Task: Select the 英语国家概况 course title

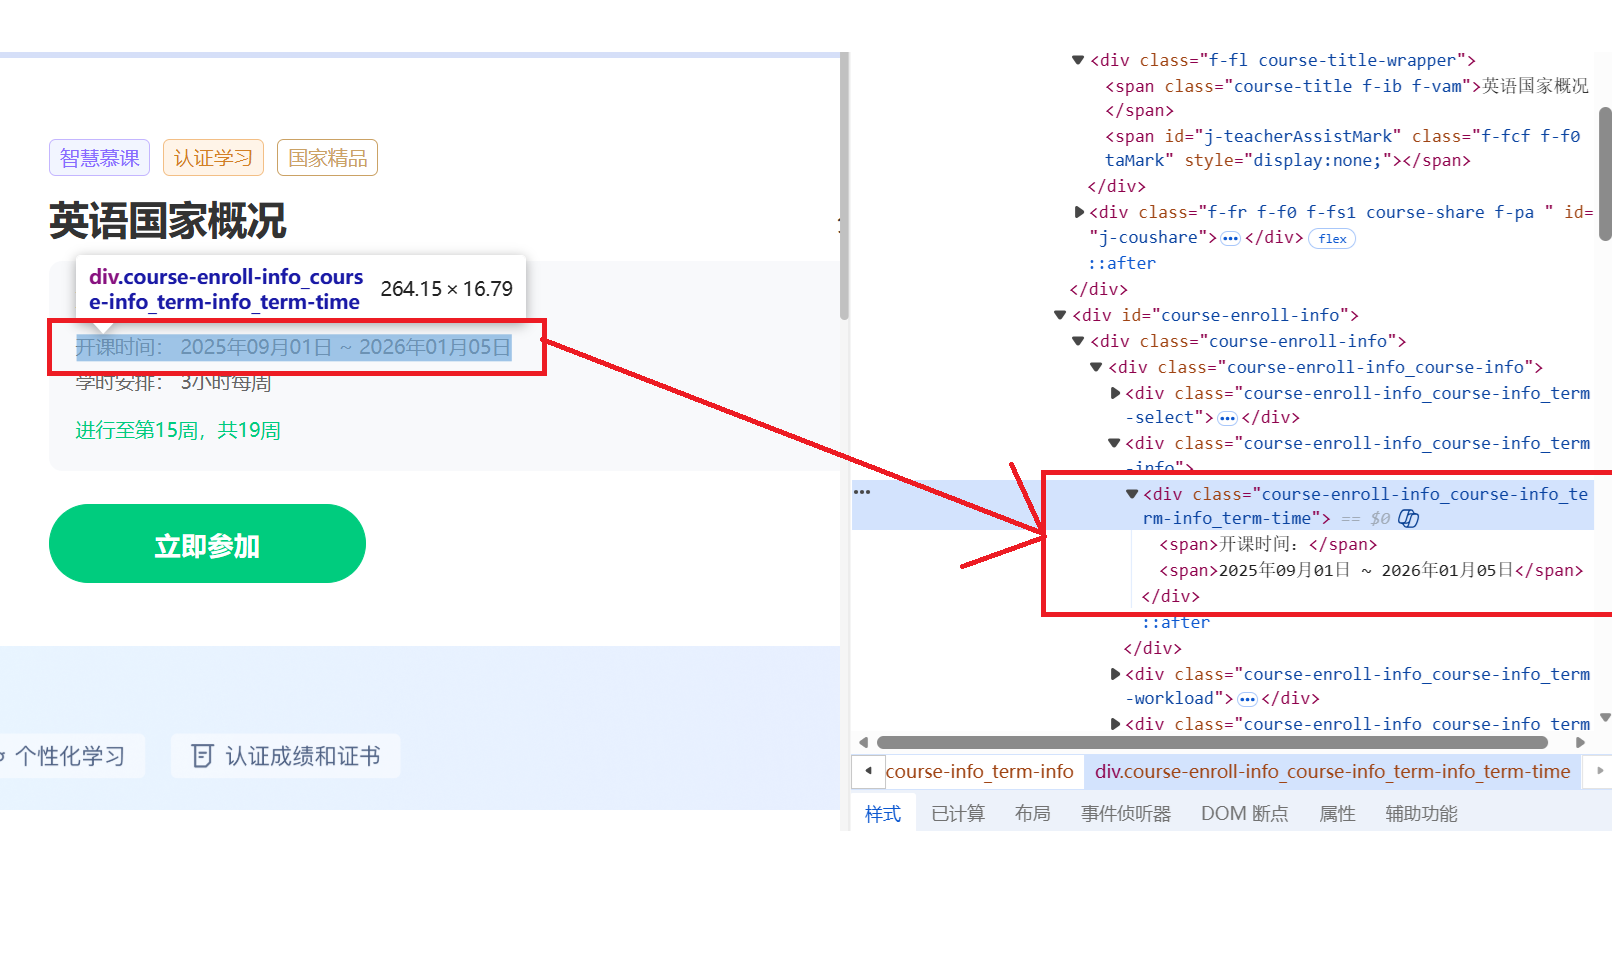Action: point(168,221)
